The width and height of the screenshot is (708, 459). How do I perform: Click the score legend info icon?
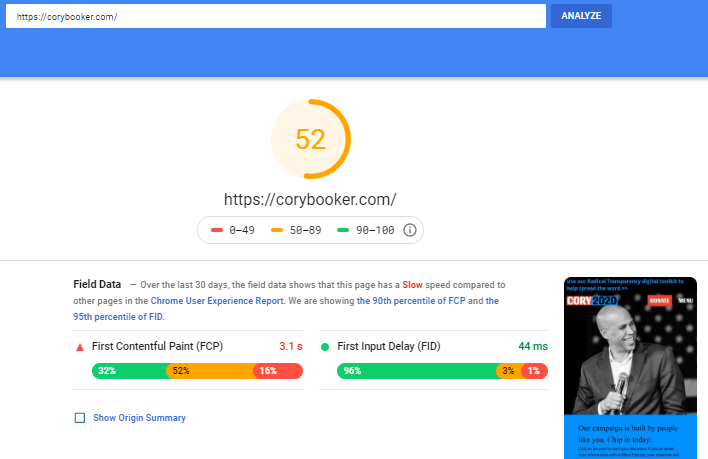point(410,230)
